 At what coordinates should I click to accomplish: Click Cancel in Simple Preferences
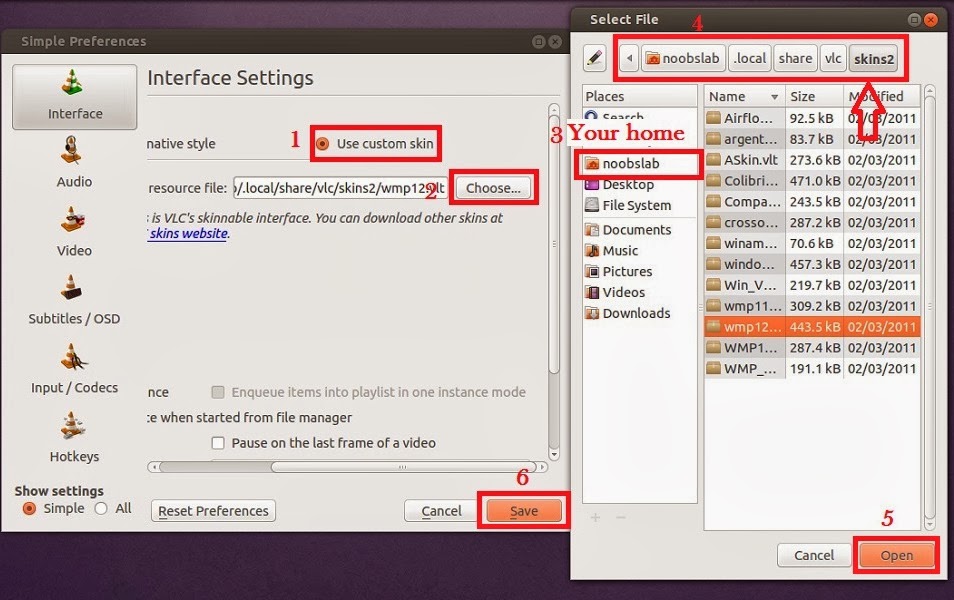coord(442,511)
